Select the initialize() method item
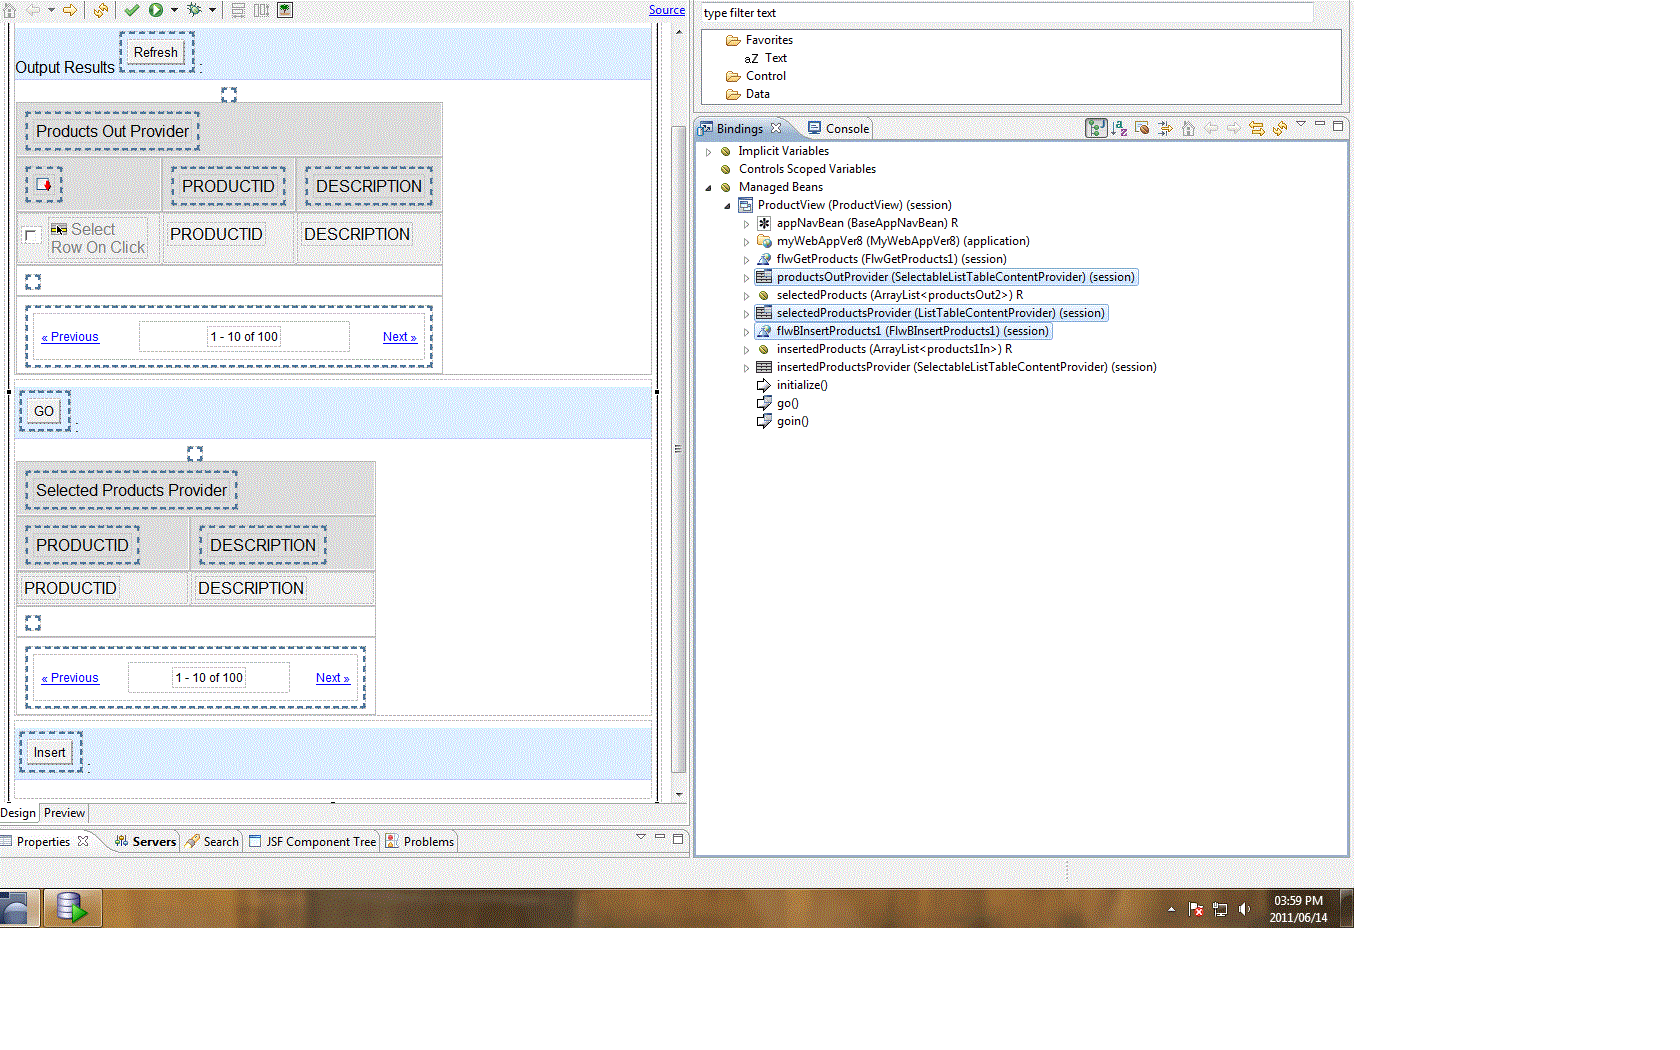 pos(802,385)
